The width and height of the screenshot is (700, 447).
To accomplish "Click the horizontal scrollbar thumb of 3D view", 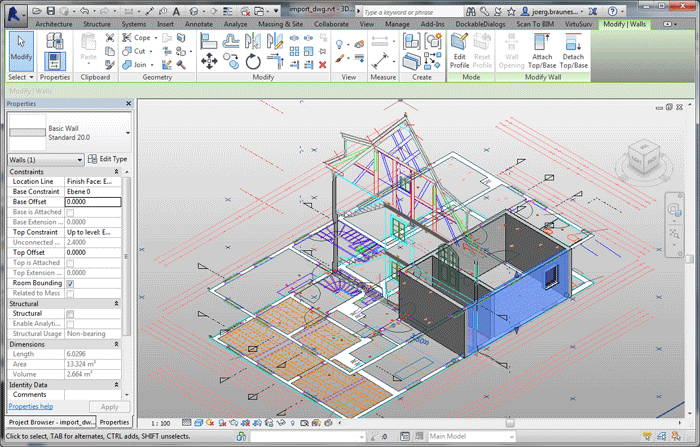I will point(510,422).
